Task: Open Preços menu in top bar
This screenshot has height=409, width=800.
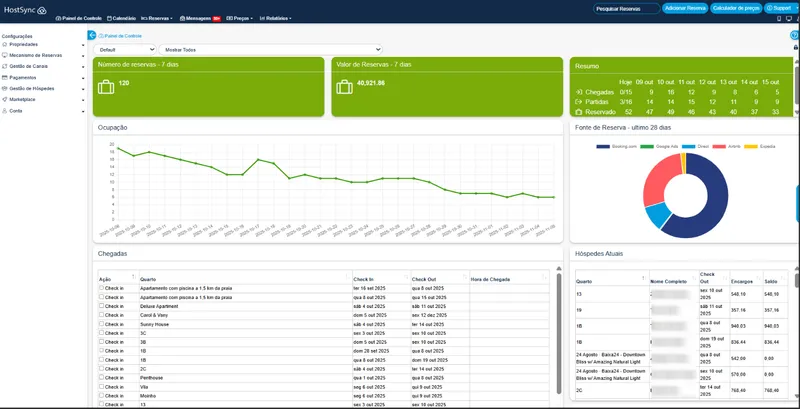Action: 240,18
